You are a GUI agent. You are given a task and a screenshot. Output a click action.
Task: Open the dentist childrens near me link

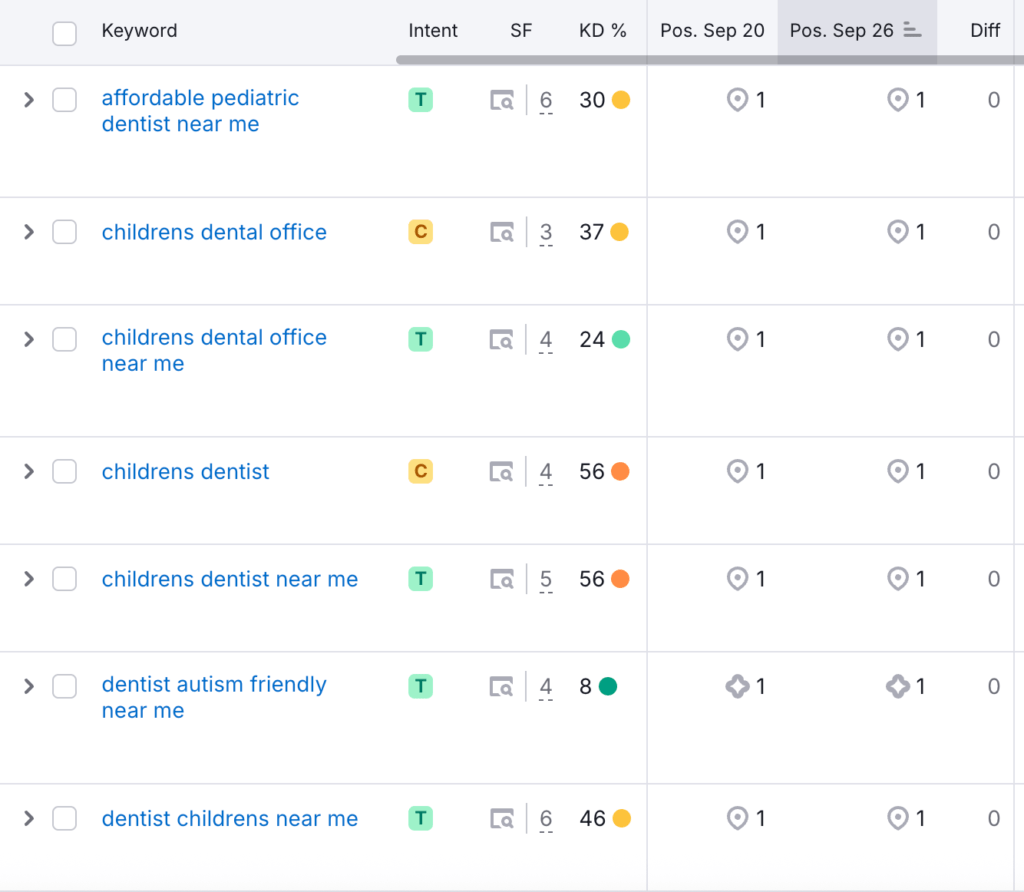[229, 819]
